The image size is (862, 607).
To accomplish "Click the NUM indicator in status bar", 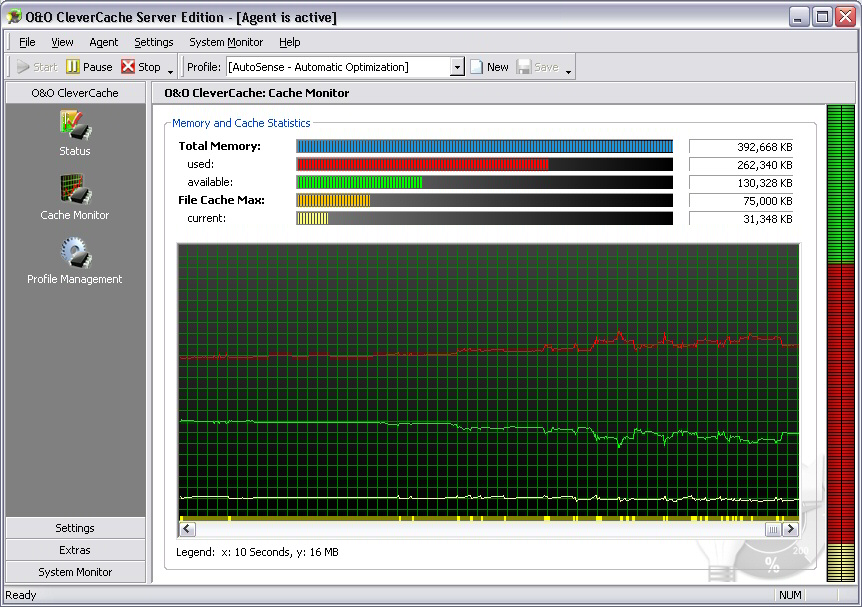I will [x=790, y=595].
